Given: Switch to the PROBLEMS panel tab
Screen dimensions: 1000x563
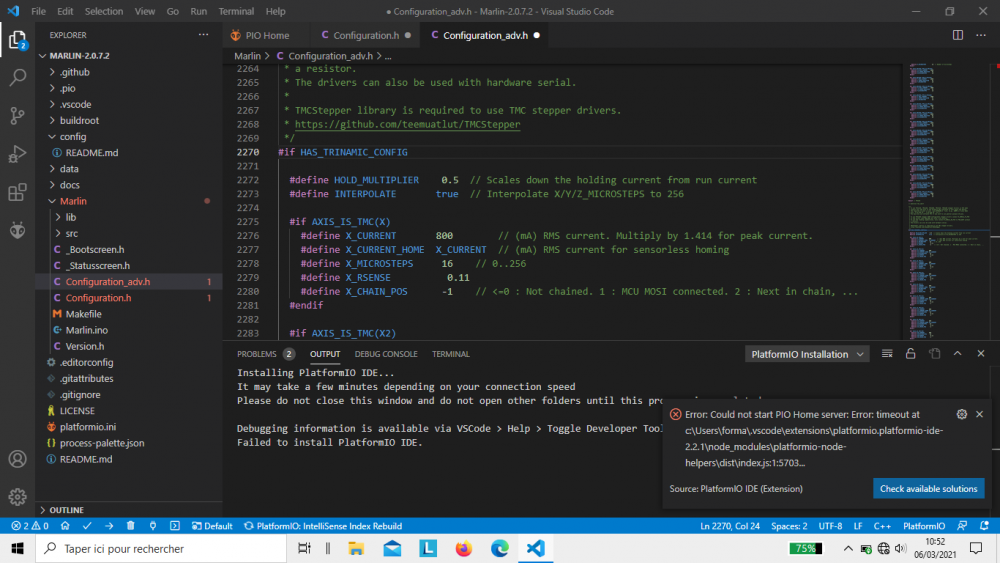Looking at the screenshot, I should [257, 354].
